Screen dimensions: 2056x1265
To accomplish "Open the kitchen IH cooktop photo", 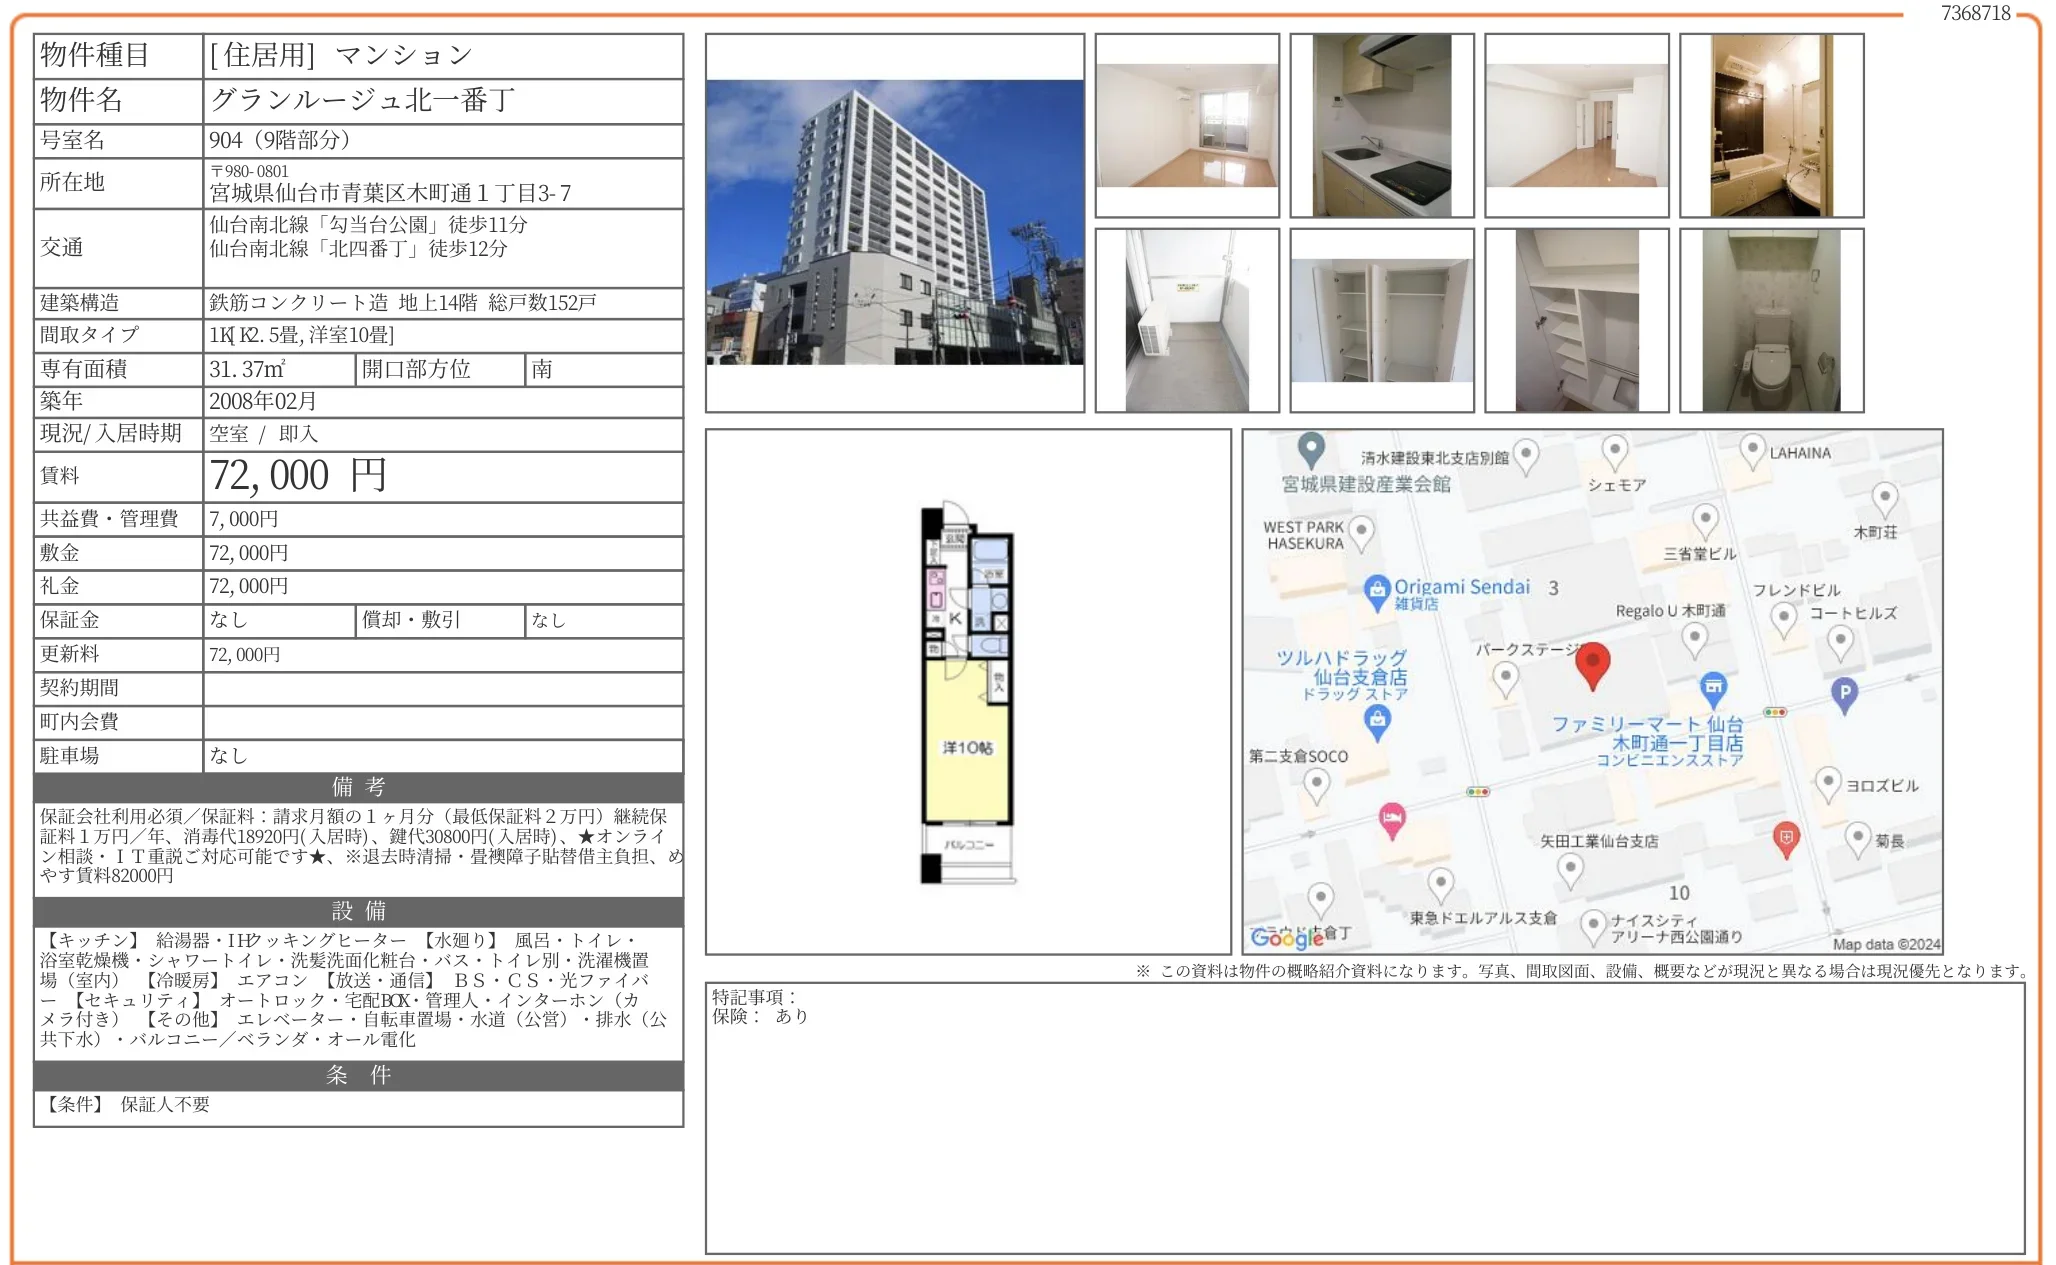I will 1381,125.
